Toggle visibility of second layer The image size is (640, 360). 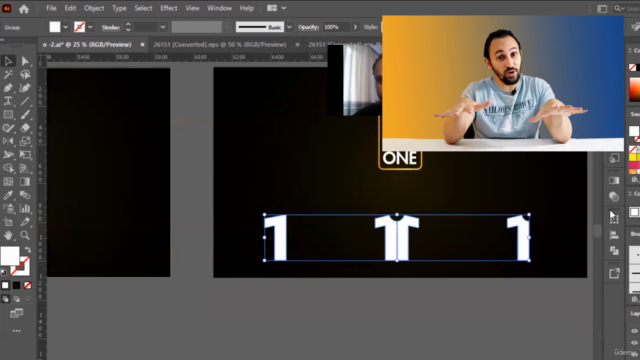(x=634, y=343)
